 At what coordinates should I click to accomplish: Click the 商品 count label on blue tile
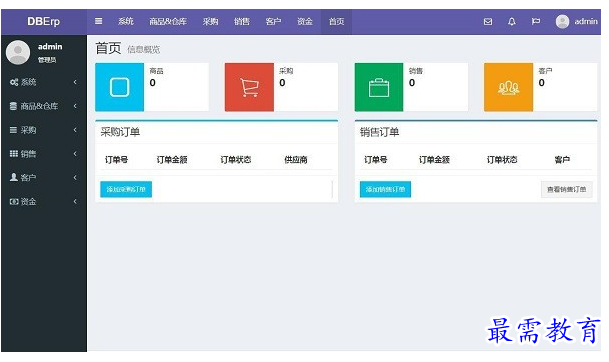pyautogui.click(x=157, y=71)
